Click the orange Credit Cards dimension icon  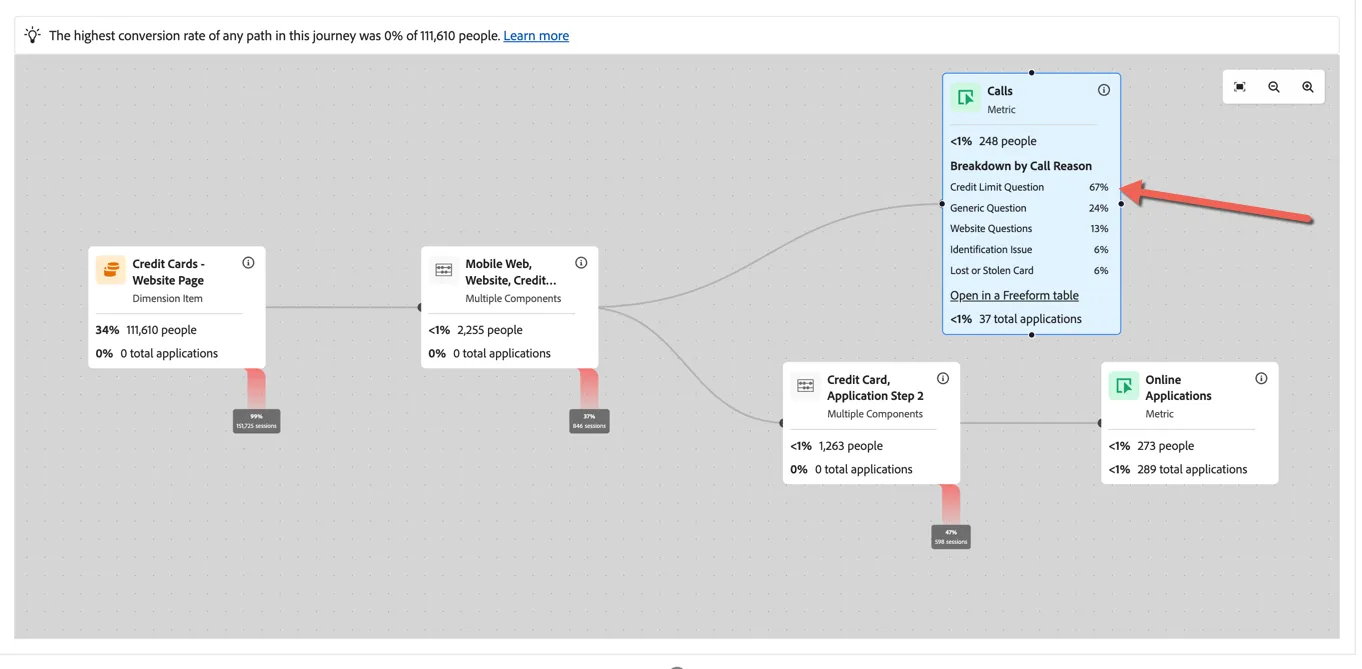(111, 270)
